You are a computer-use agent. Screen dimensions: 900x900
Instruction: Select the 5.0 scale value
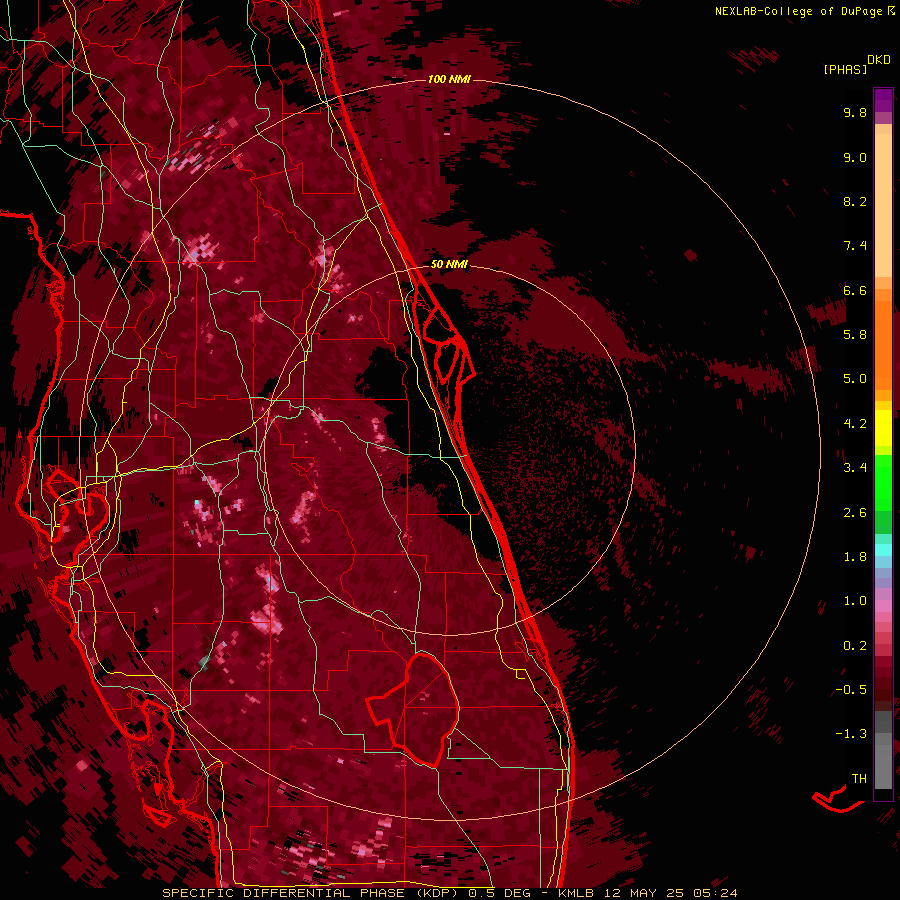tap(855, 379)
